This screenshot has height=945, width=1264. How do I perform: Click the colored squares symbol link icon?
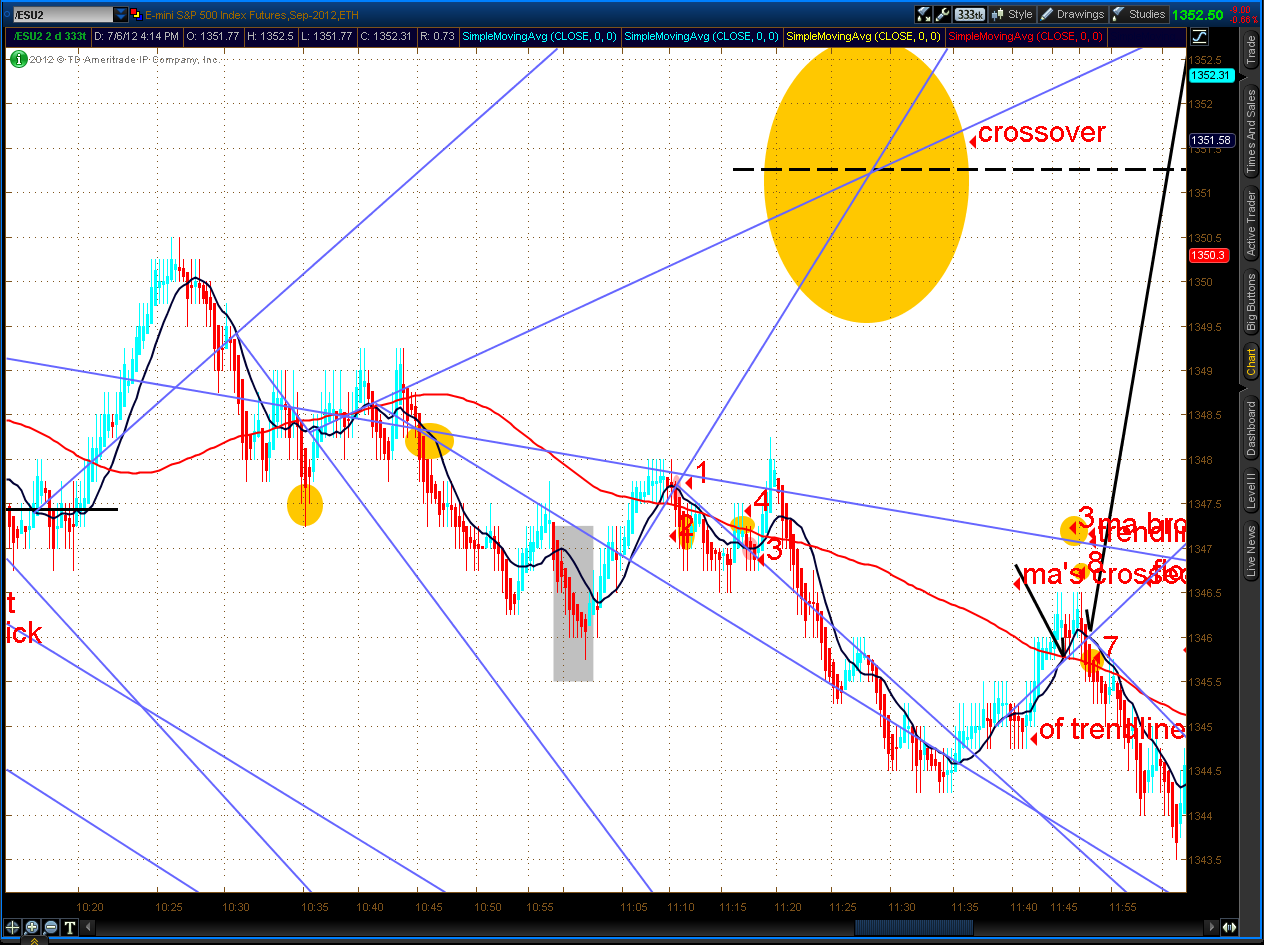tap(136, 14)
